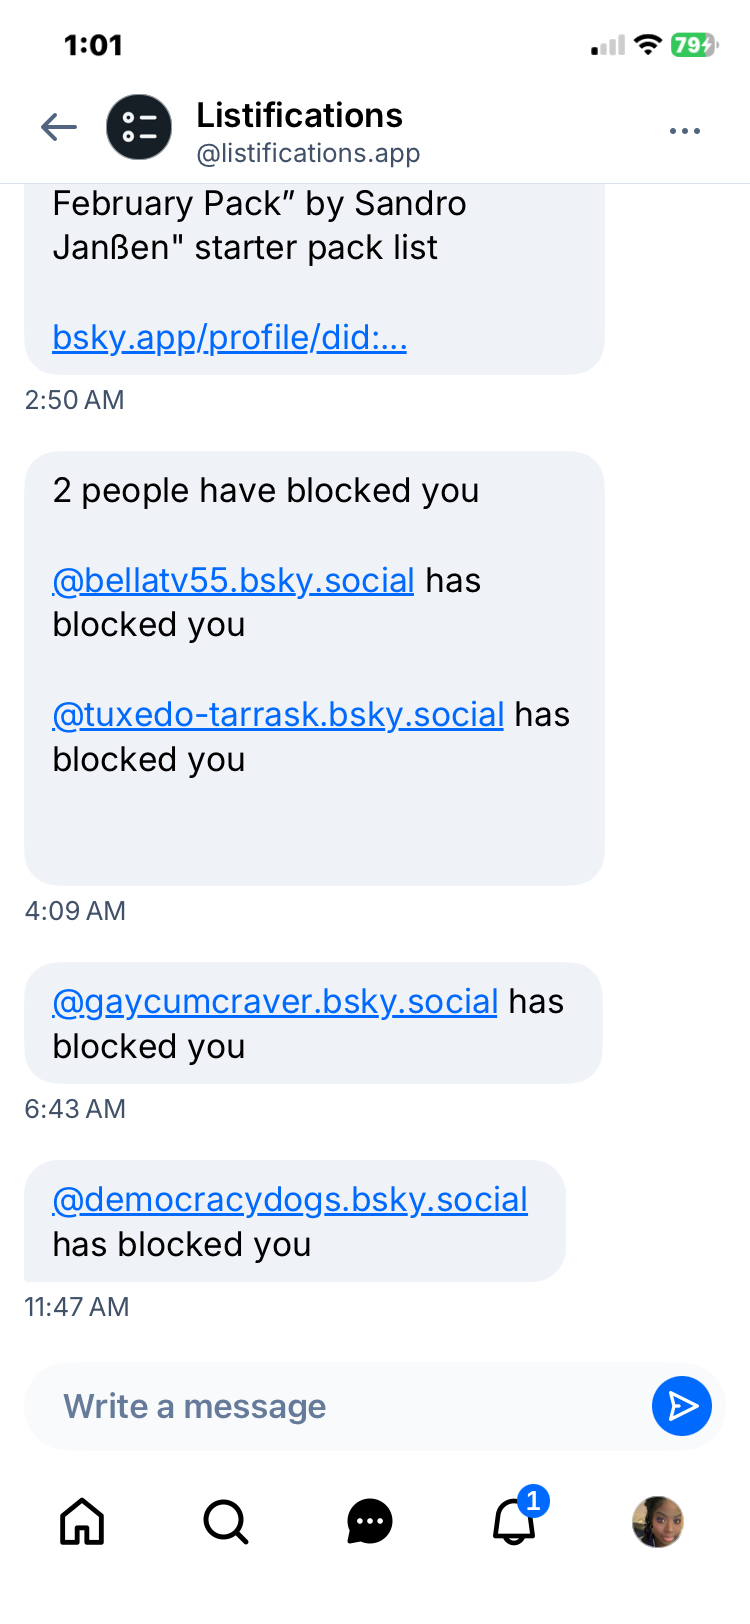Open the Search tab
This screenshot has height=1624, width=750.
226,1522
